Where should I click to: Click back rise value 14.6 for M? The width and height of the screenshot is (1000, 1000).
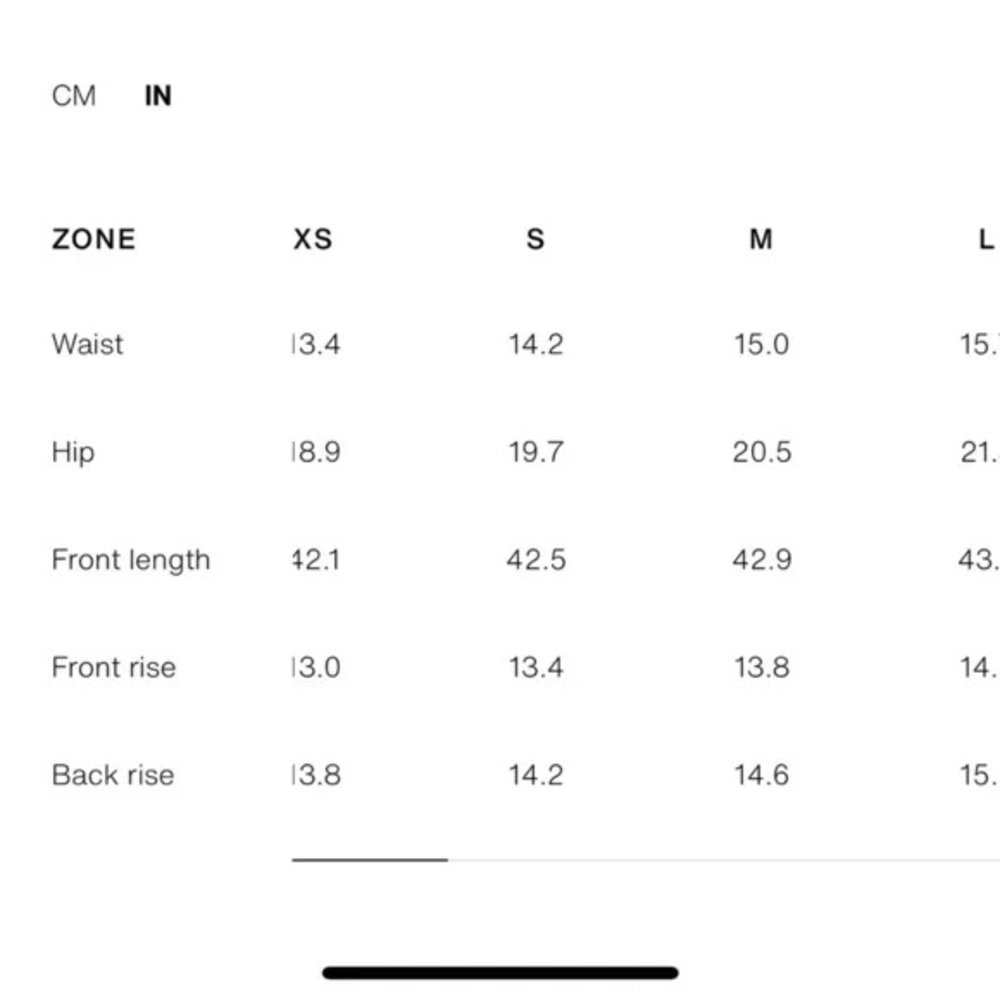tap(762, 776)
